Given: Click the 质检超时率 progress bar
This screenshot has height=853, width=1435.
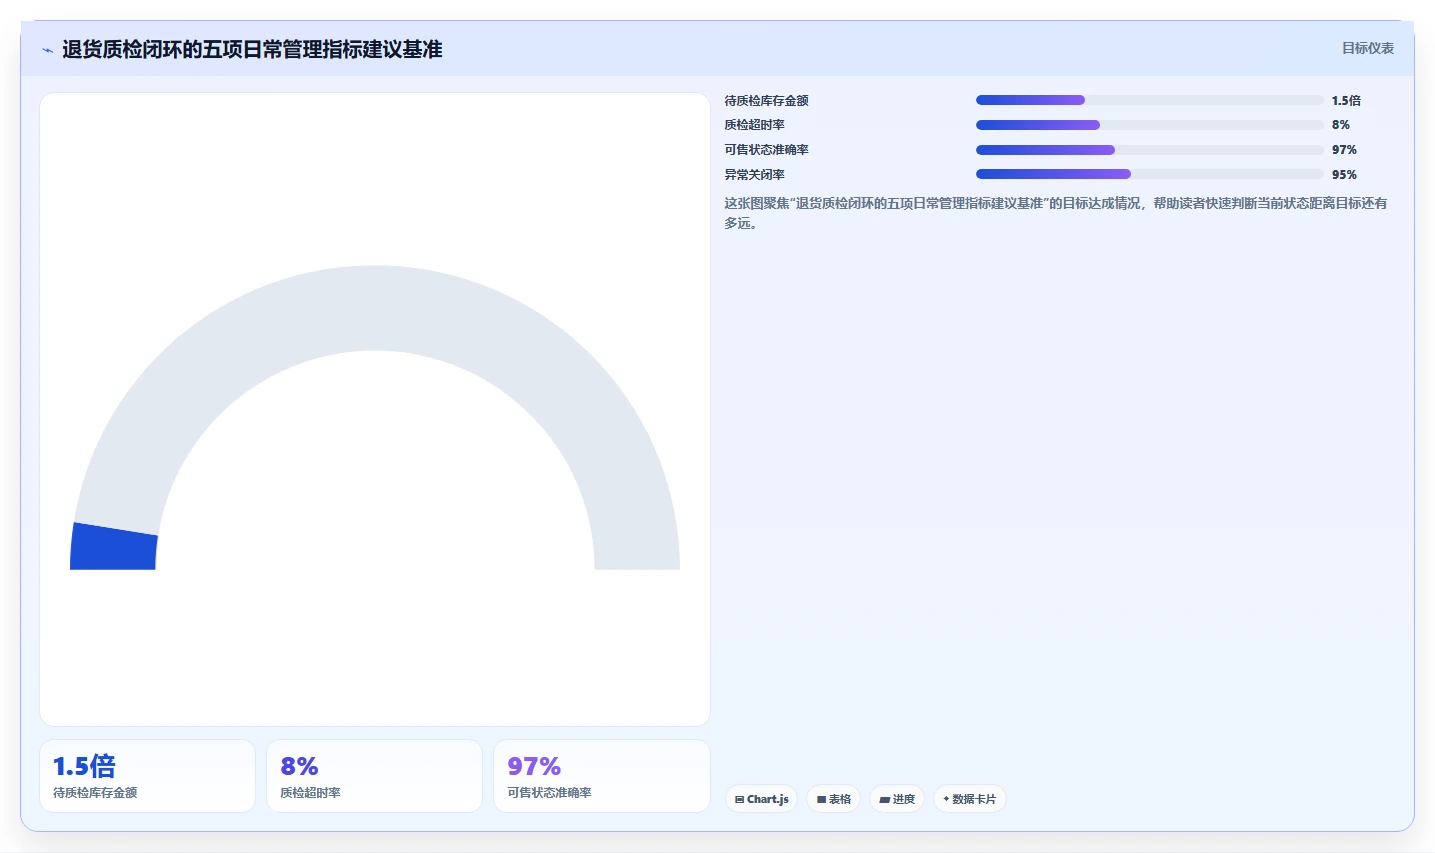Looking at the screenshot, I should pos(1149,125).
